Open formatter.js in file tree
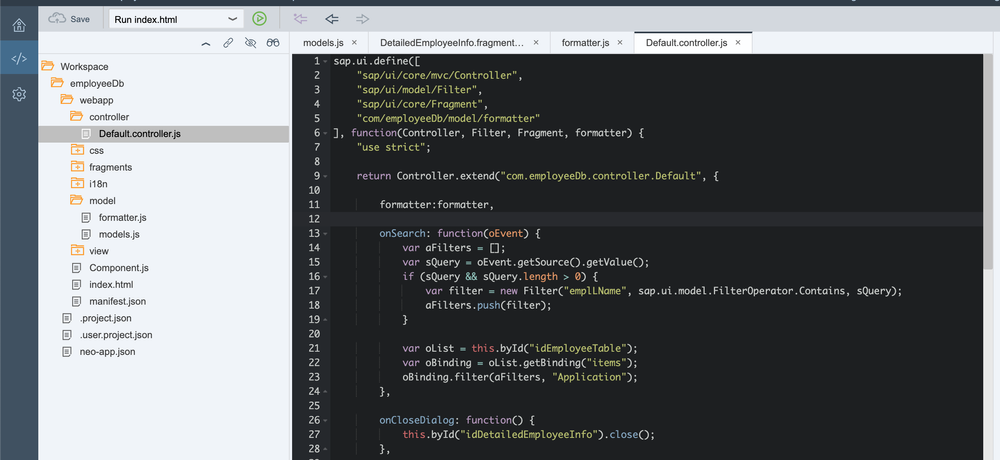This screenshot has height=460, width=1000. pyautogui.click(x=122, y=218)
